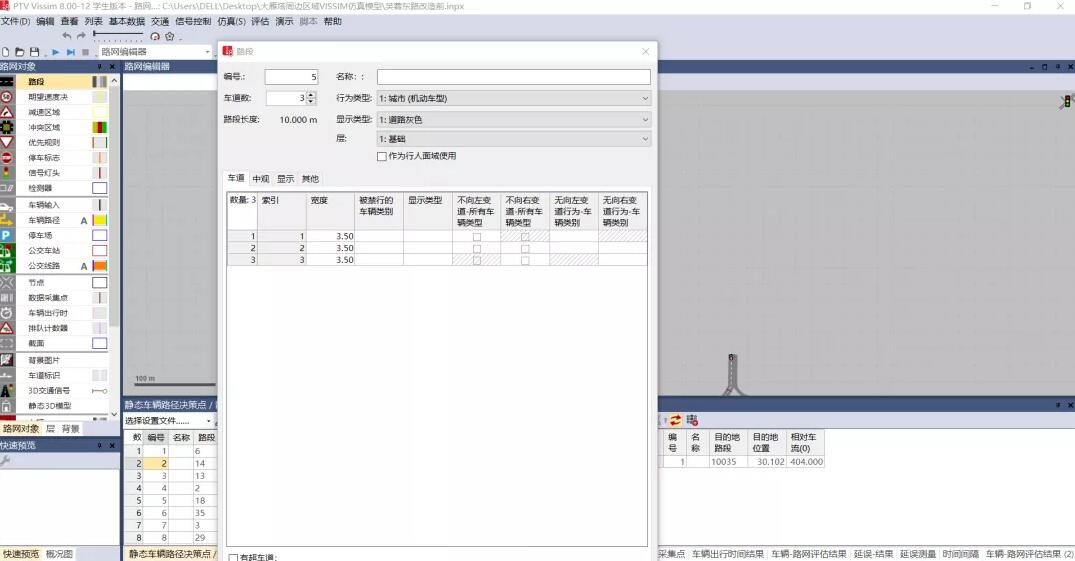Select the 优先规则 yield triangle icon
Viewport: 1075px width, 561px height.
7,142
